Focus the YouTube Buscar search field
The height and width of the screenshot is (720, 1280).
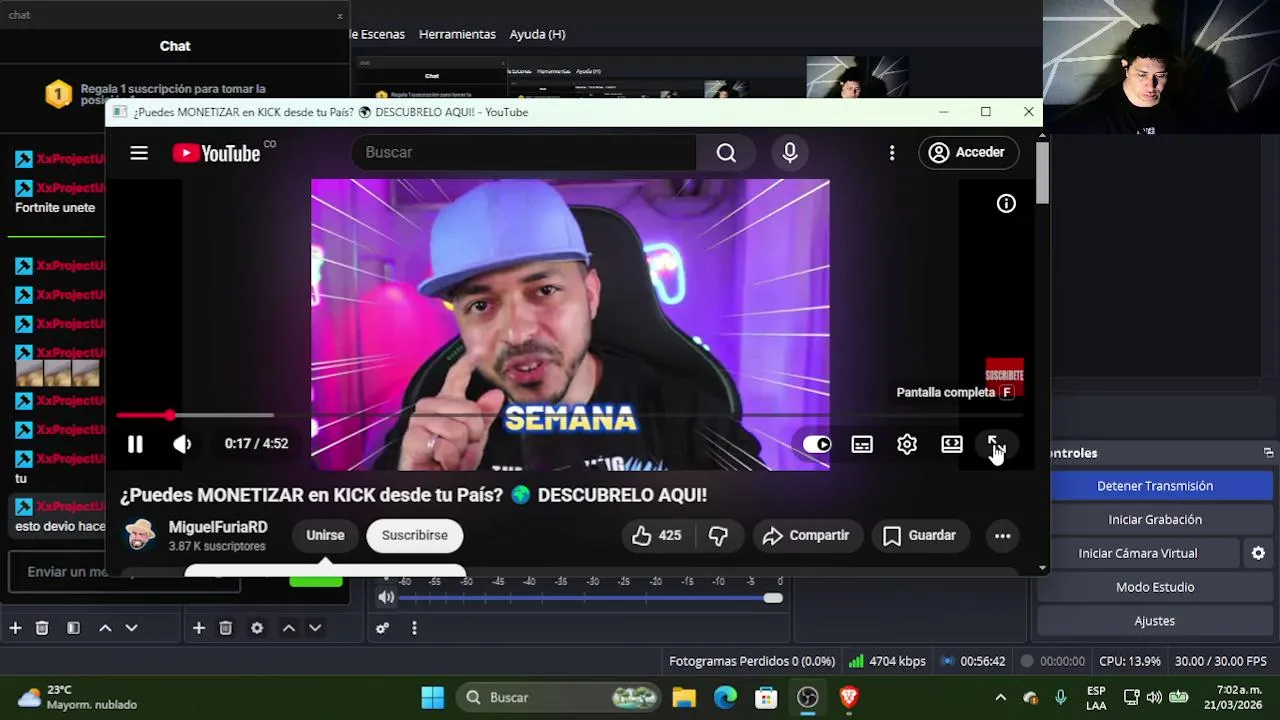pos(523,152)
